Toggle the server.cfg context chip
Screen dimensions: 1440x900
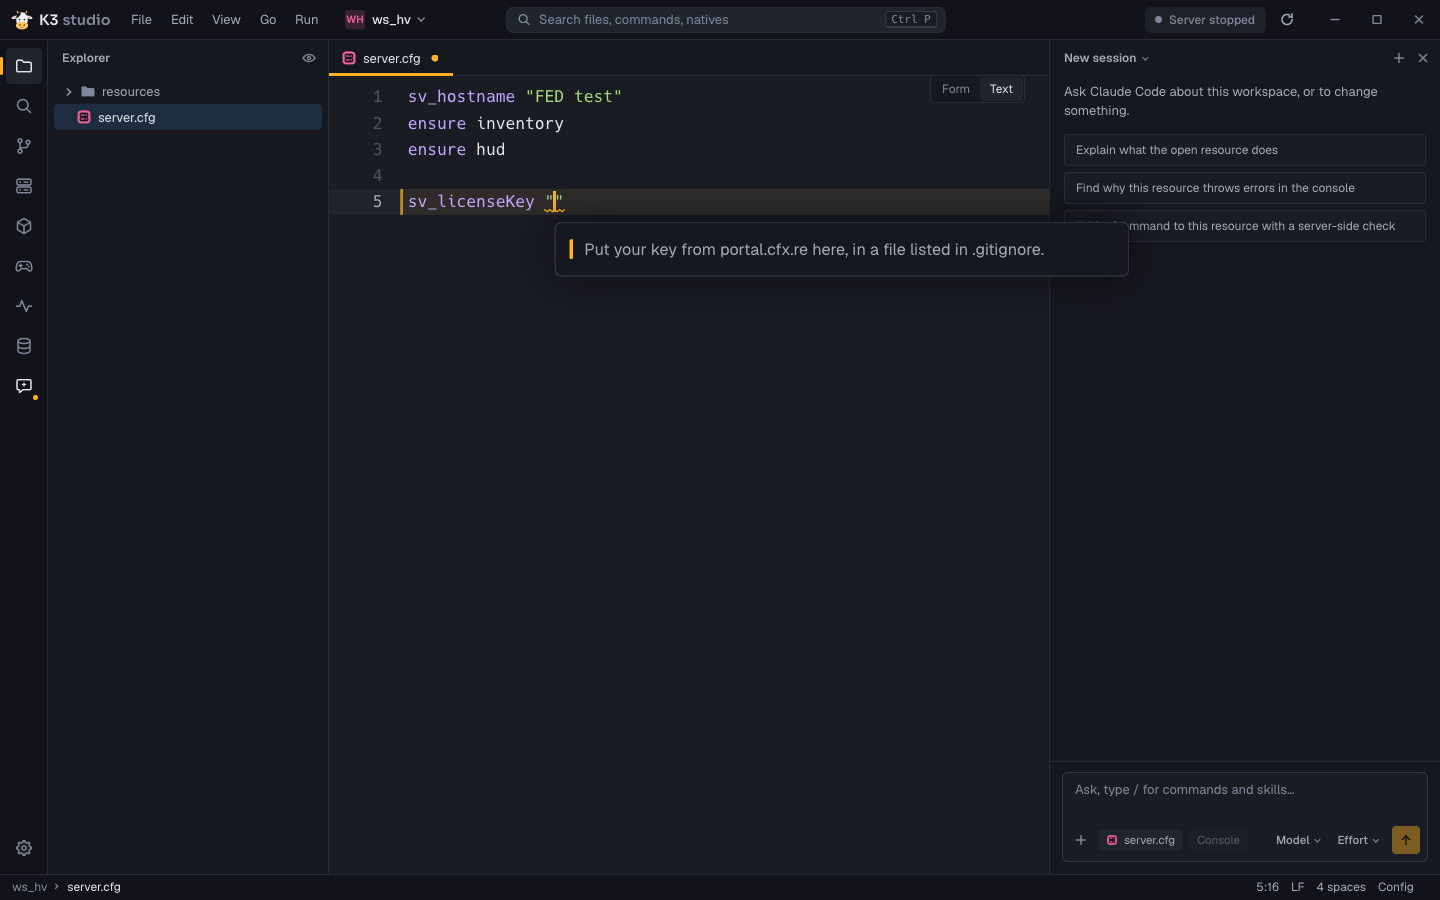[x=1141, y=840]
